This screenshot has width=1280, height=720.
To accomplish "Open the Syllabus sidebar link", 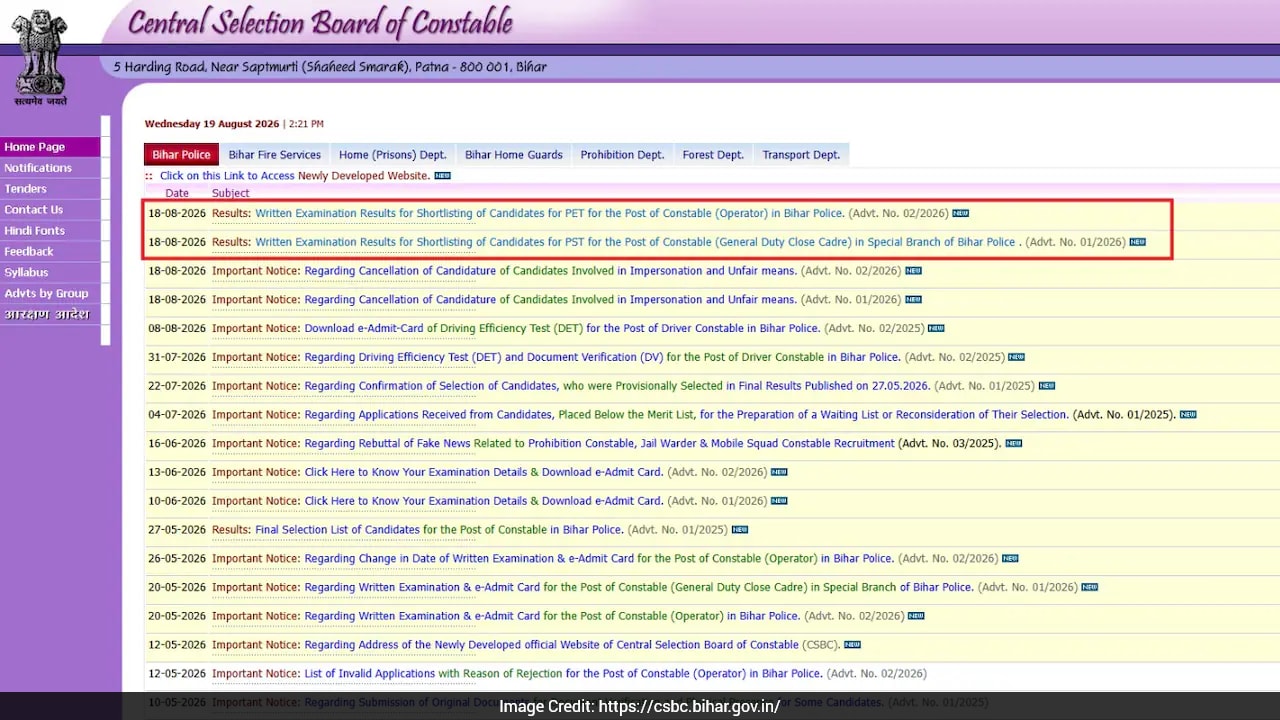I will coord(50,273).
